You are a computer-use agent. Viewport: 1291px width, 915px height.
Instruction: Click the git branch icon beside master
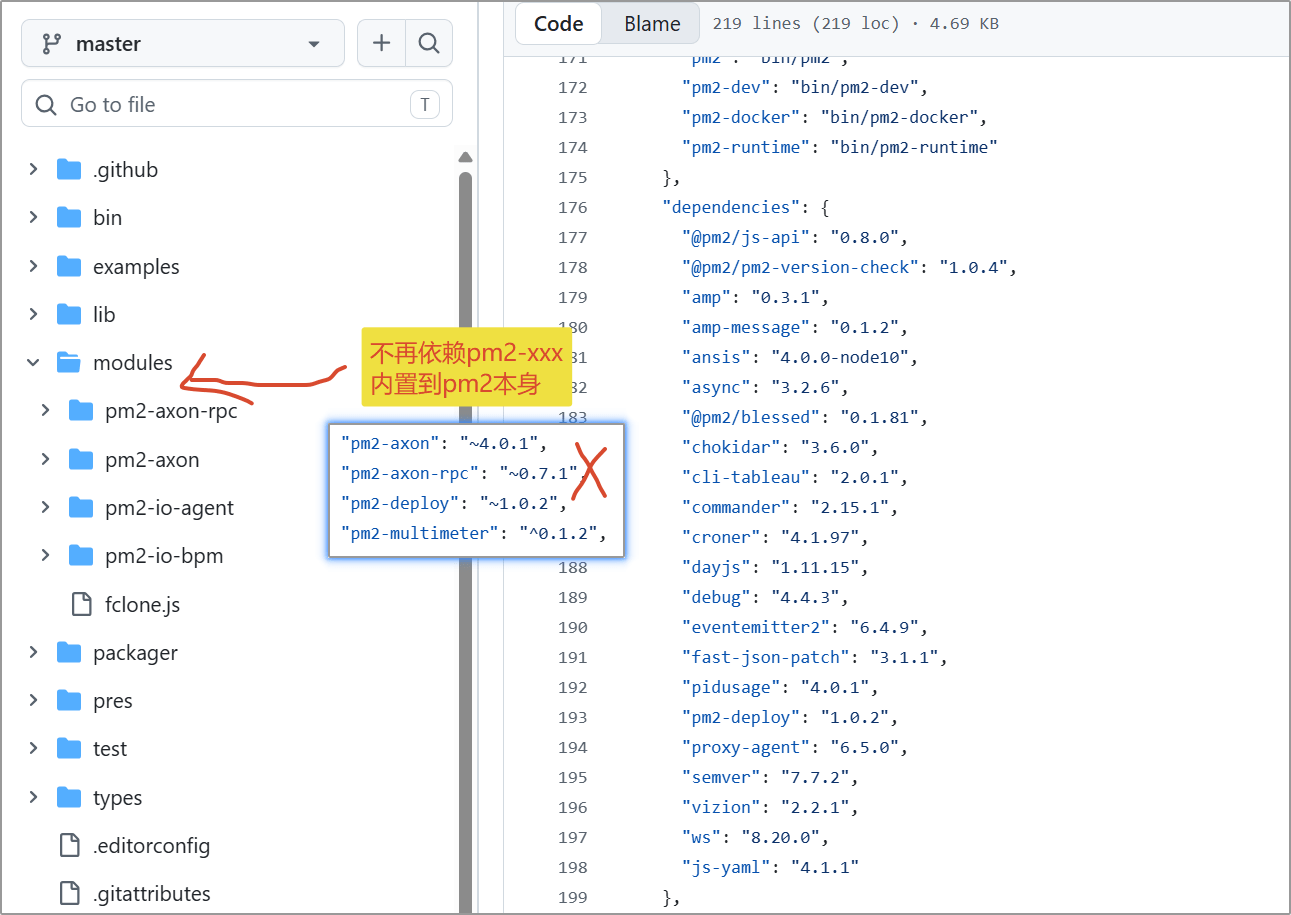pos(50,44)
